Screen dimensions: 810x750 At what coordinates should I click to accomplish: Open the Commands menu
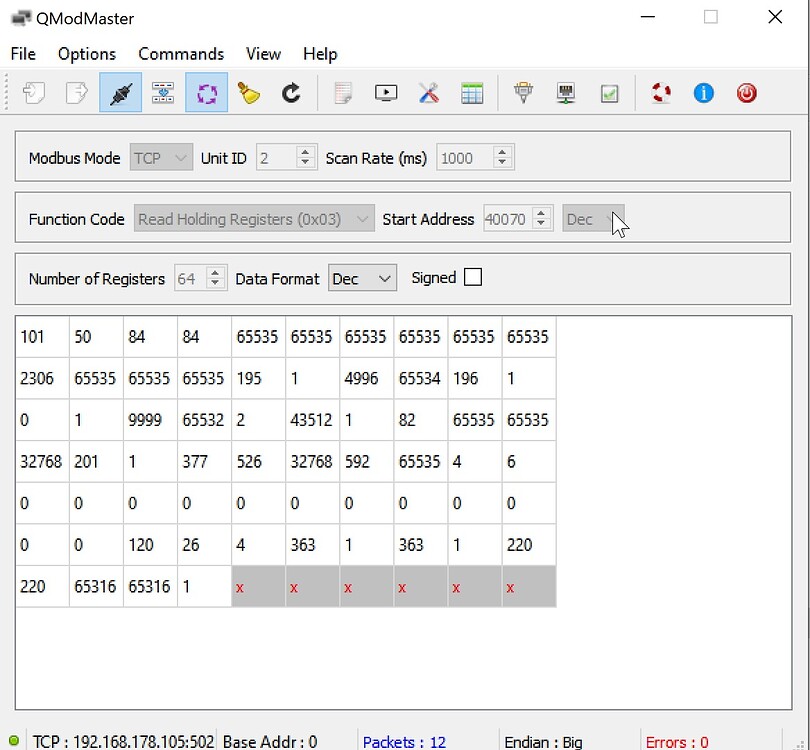181,54
